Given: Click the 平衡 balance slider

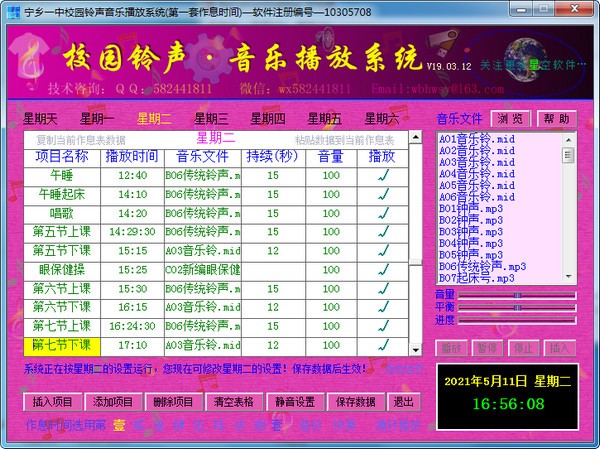Looking at the screenshot, I should (x=517, y=308).
